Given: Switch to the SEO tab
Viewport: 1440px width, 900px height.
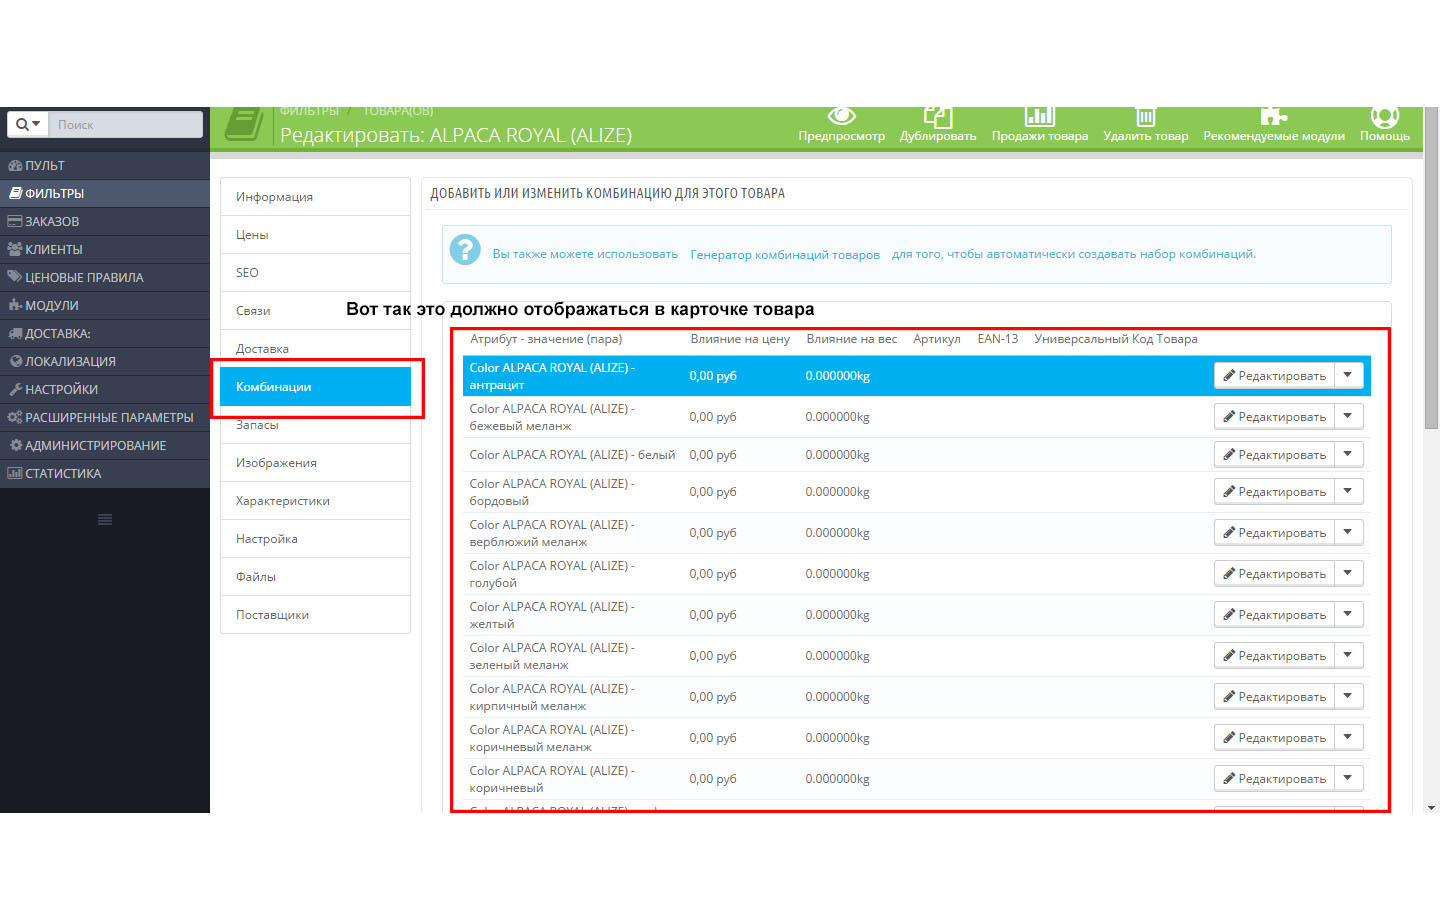Looking at the screenshot, I should (x=315, y=273).
